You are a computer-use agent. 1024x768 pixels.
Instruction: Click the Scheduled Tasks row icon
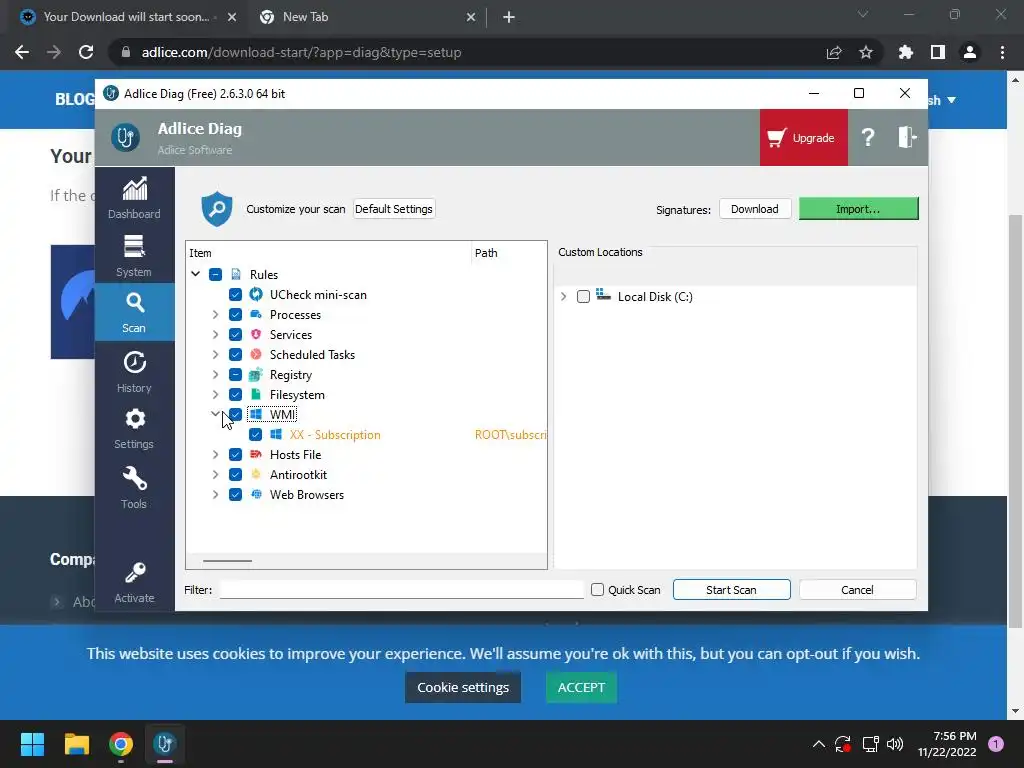256,355
